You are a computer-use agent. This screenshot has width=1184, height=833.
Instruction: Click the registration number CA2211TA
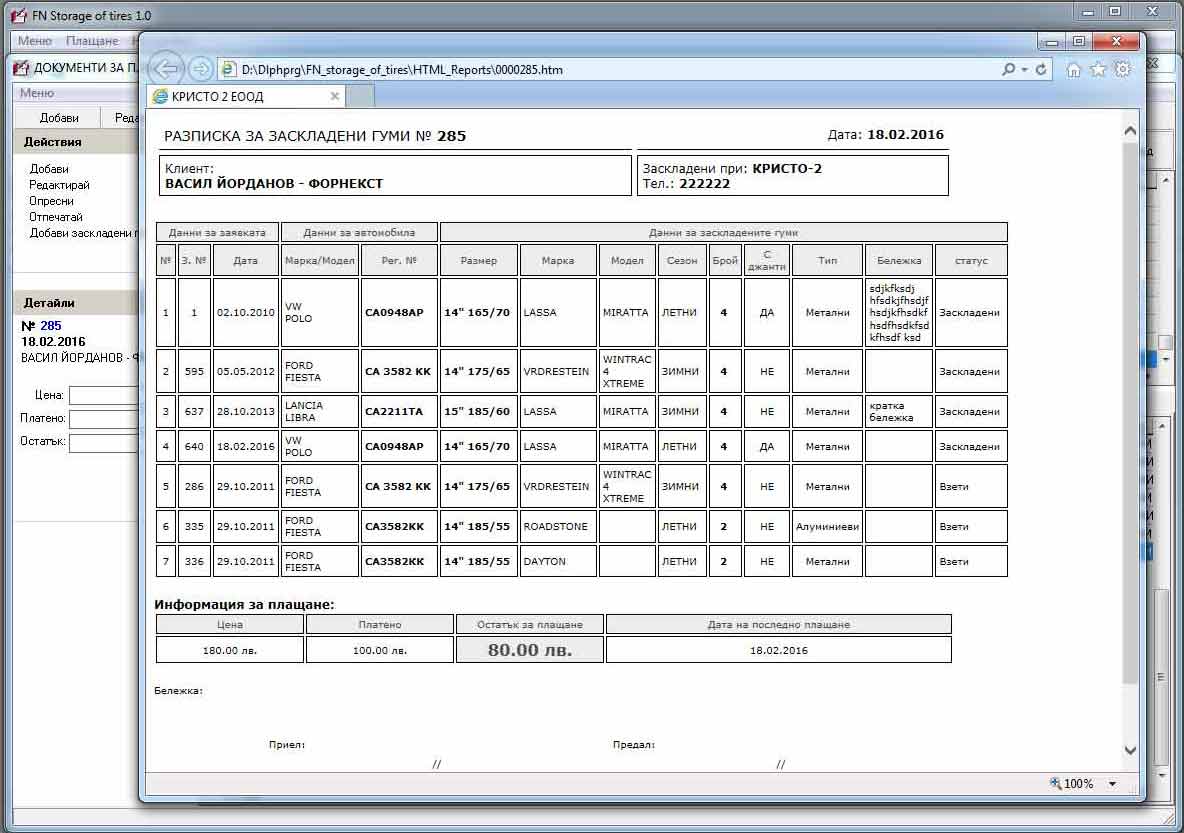[399, 412]
